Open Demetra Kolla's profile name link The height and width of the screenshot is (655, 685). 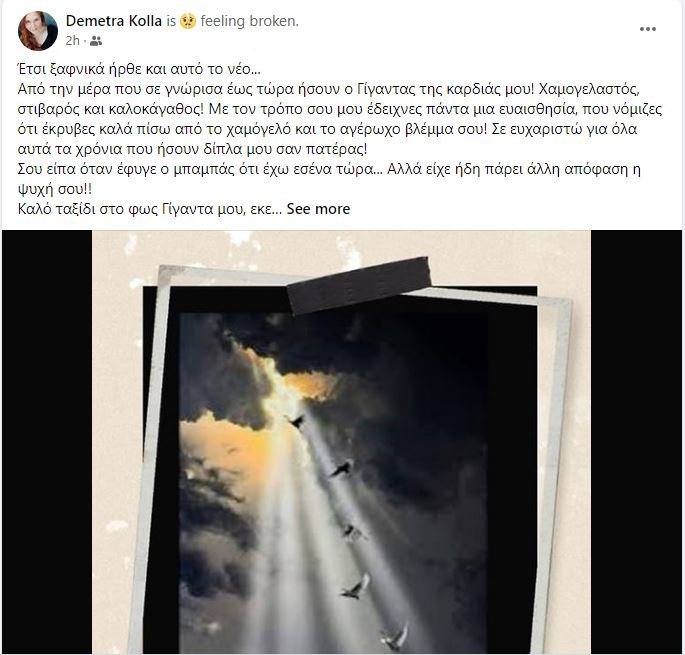tap(114, 21)
